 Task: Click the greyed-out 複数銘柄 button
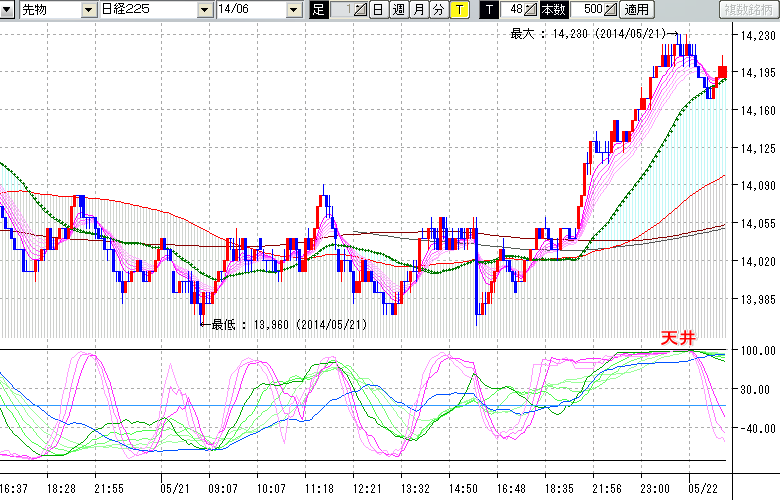pyautogui.click(x=747, y=10)
